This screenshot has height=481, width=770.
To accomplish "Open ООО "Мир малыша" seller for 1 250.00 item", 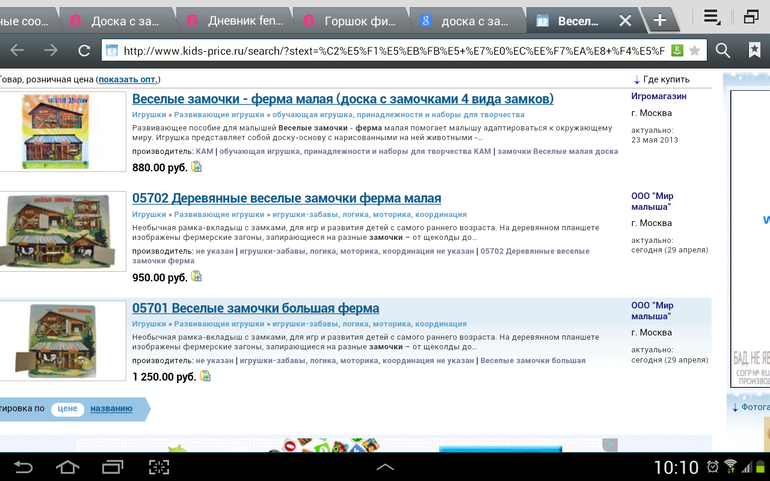I will (652, 311).
